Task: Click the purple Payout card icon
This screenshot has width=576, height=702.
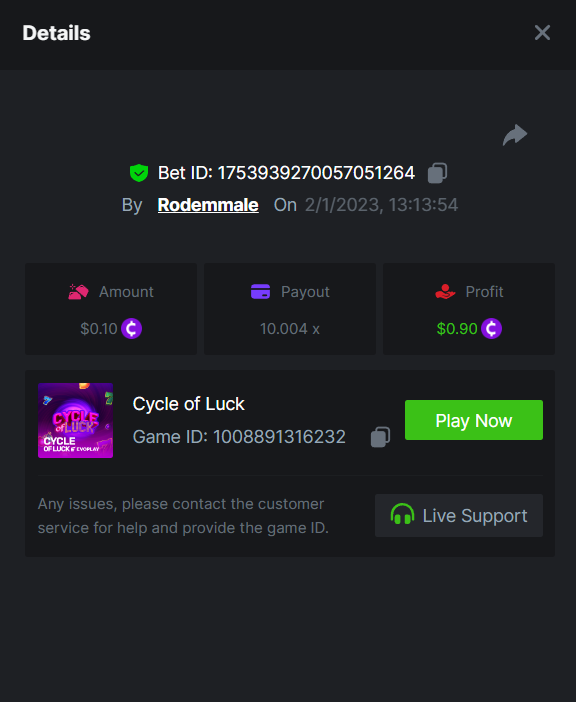Action: pyautogui.click(x=260, y=291)
